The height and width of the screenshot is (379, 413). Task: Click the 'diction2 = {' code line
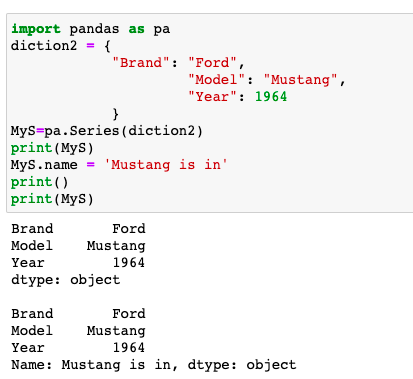click(x=61, y=46)
